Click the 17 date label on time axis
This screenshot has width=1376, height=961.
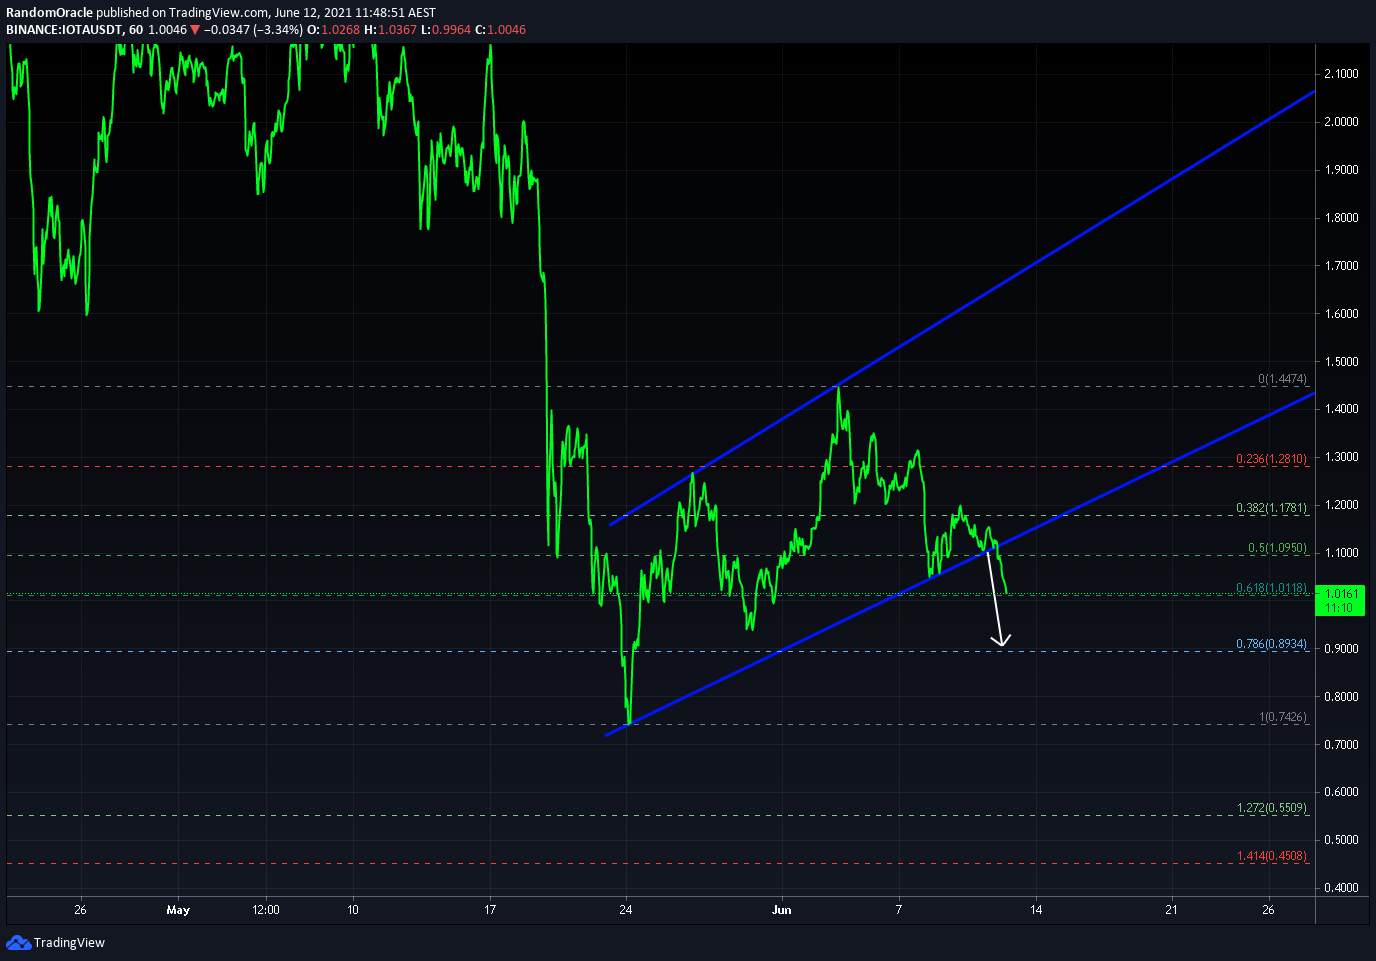point(490,910)
